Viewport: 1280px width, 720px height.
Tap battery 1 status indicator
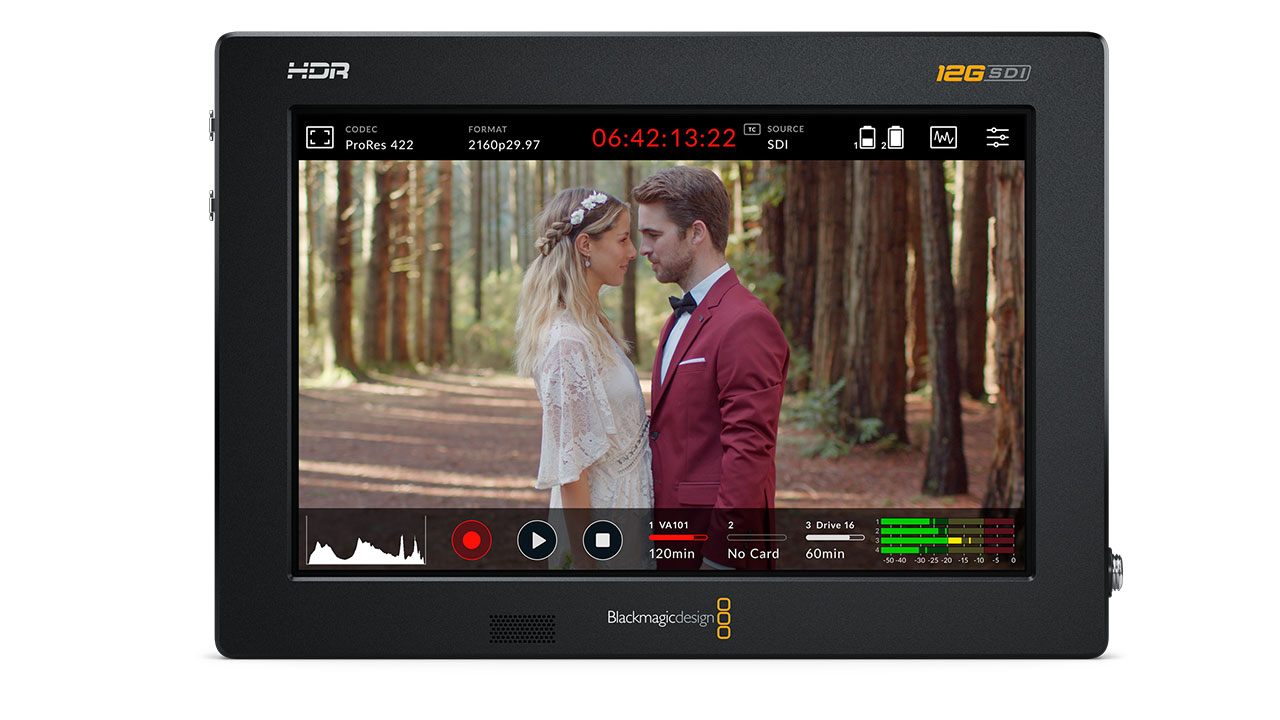pos(867,138)
